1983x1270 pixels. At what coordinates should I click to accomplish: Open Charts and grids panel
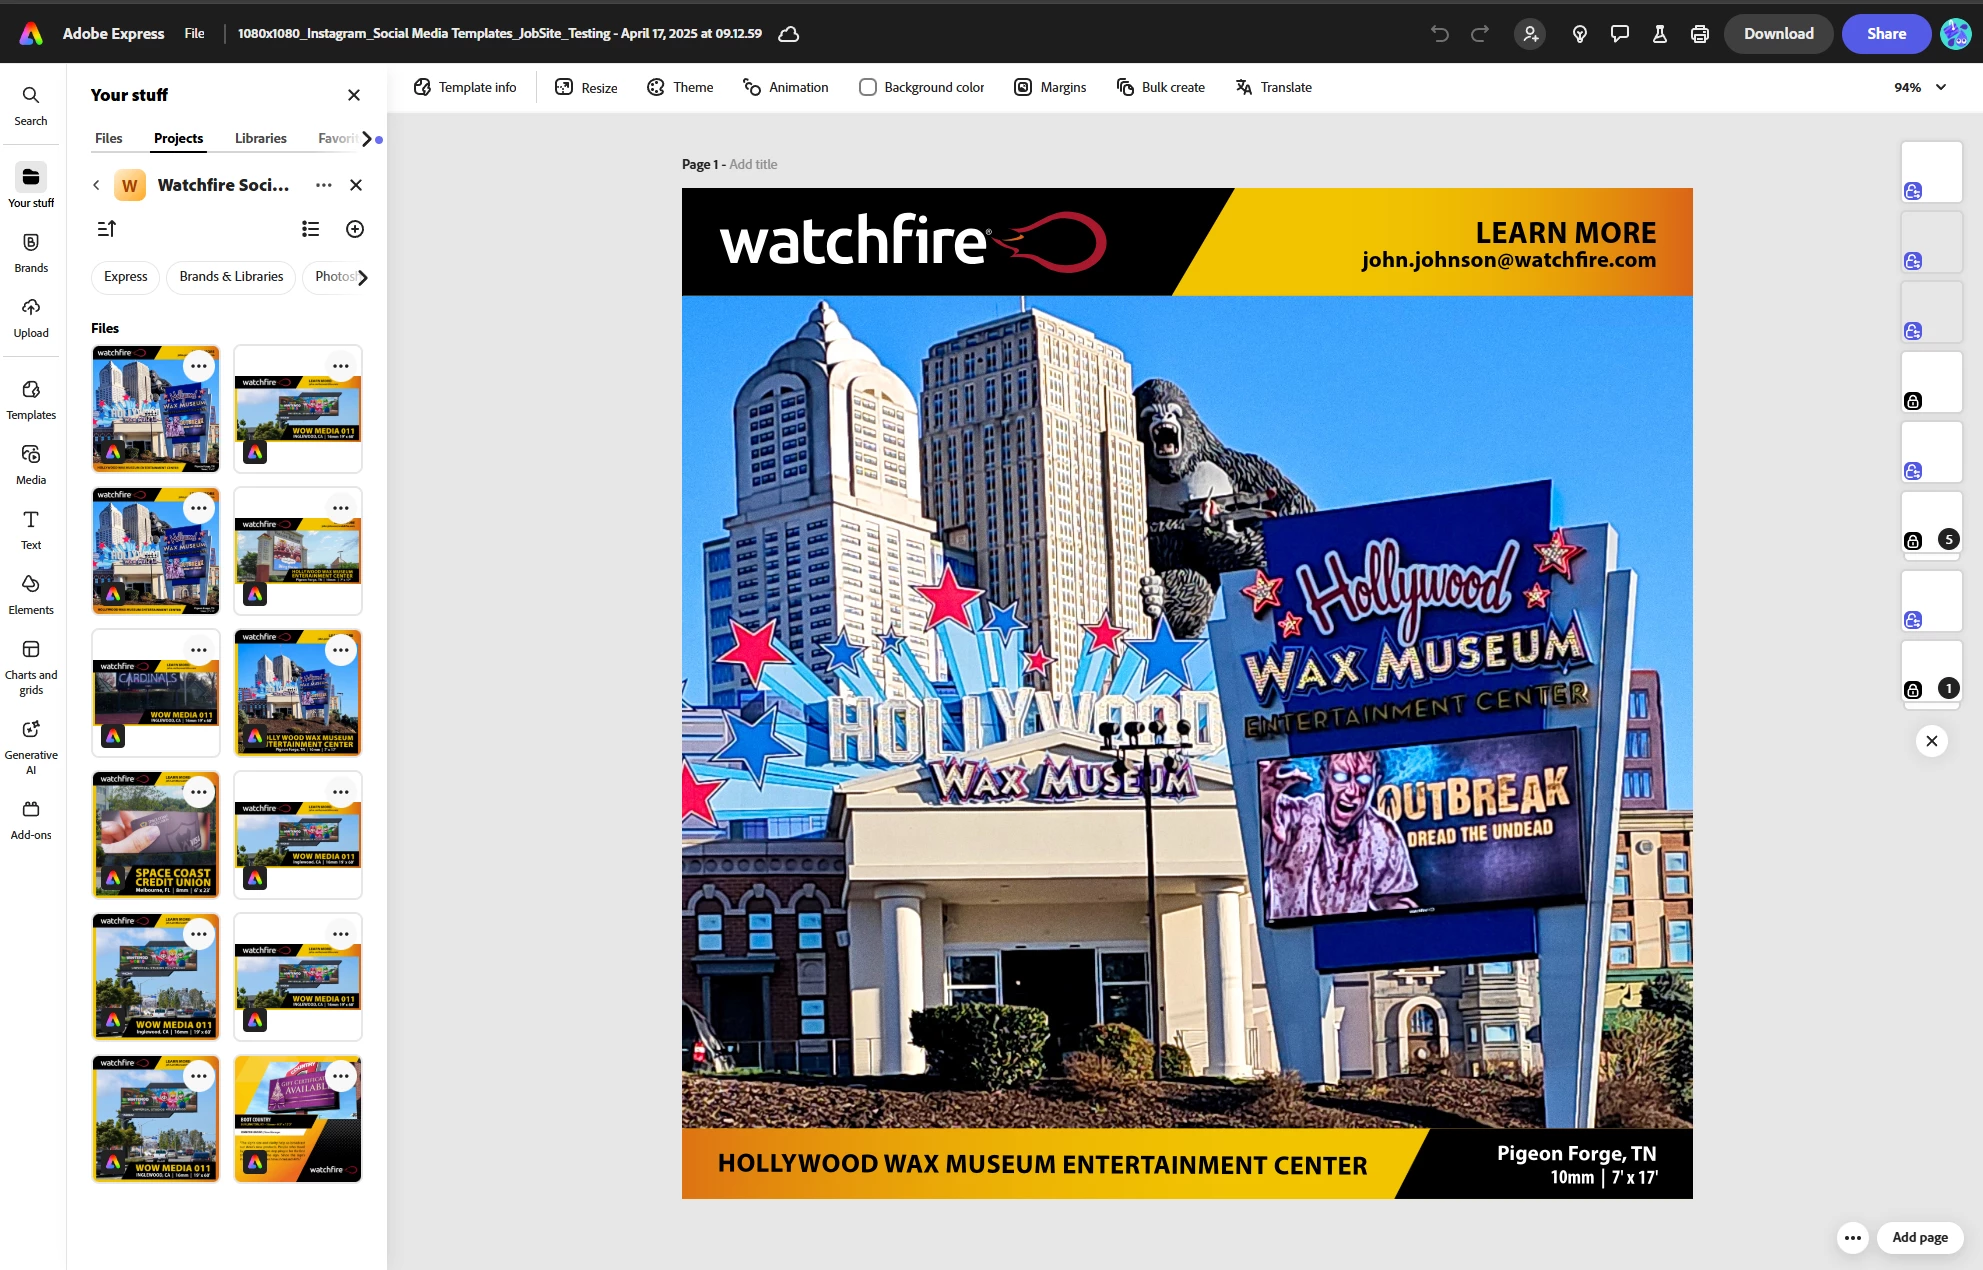31,666
